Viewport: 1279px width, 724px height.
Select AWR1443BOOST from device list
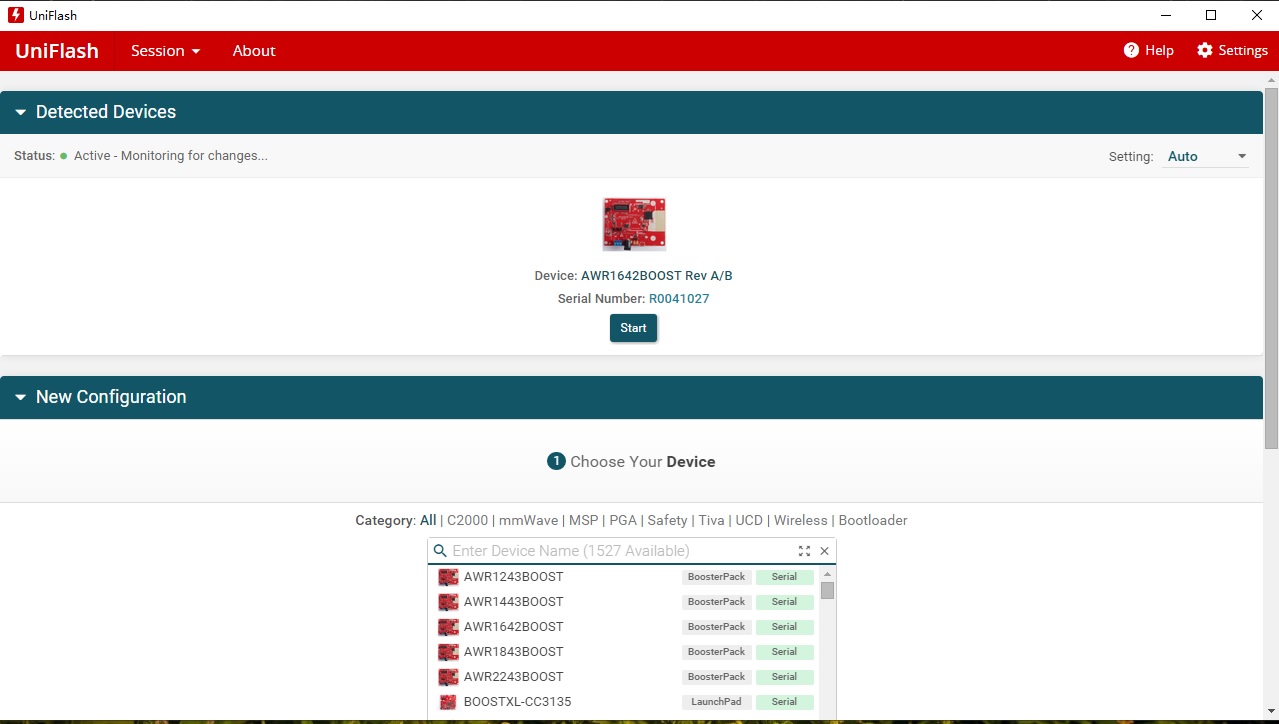point(514,602)
